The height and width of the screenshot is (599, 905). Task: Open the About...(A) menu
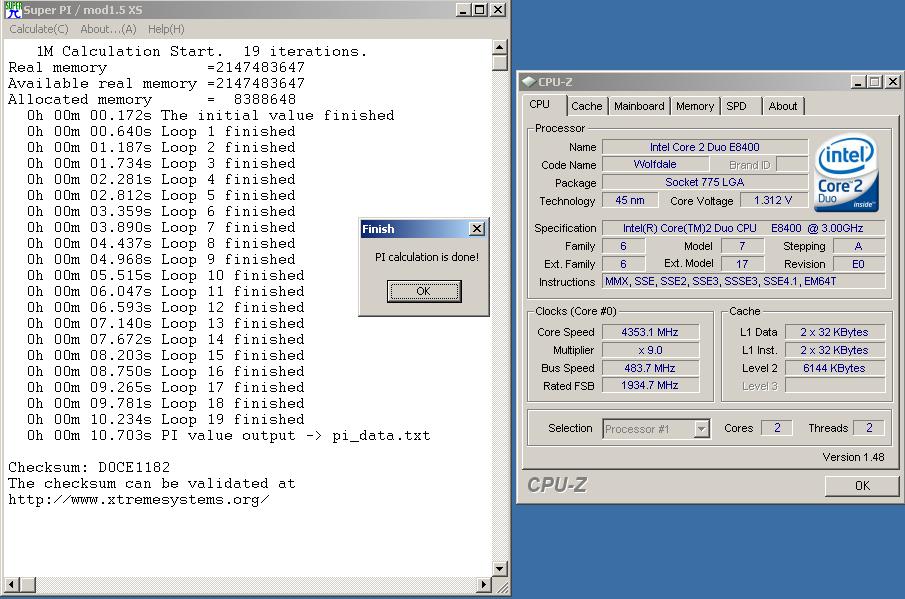click(x=109, y=29)
